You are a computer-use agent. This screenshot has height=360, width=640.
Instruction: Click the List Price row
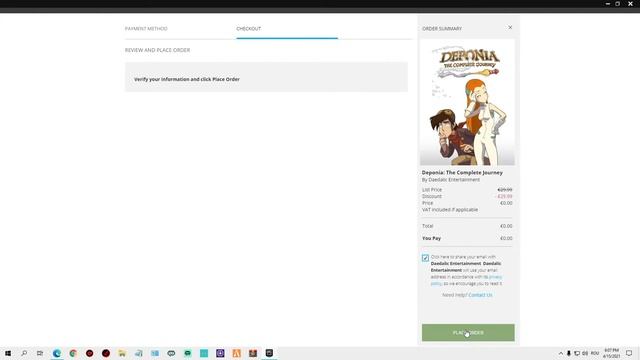[x=467, y=190]
